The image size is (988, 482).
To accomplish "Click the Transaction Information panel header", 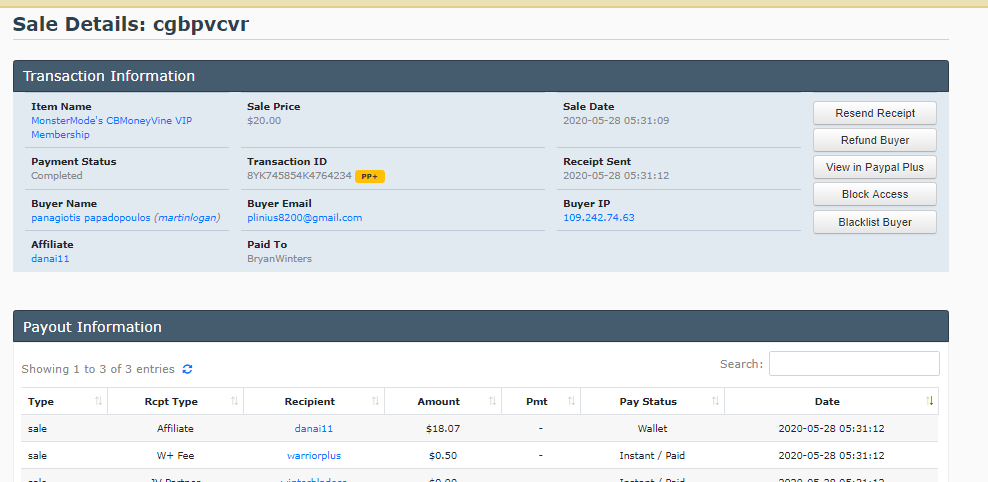I will pos(481,76).
